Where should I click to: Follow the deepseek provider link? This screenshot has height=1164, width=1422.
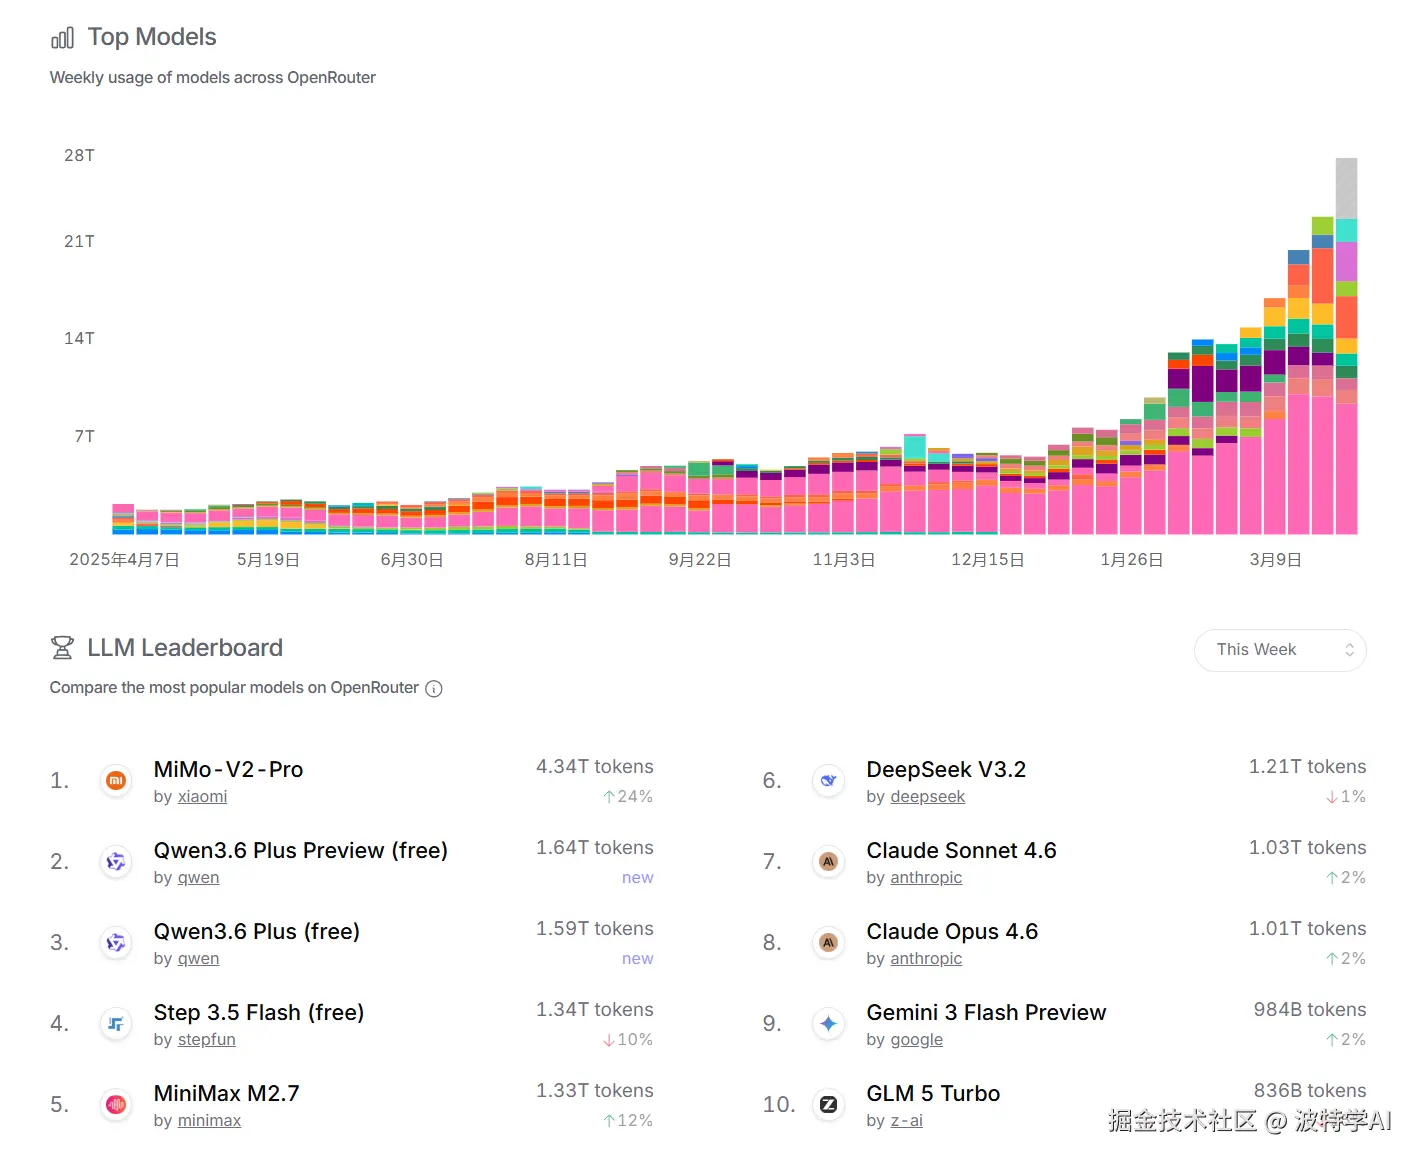(928, 797)
